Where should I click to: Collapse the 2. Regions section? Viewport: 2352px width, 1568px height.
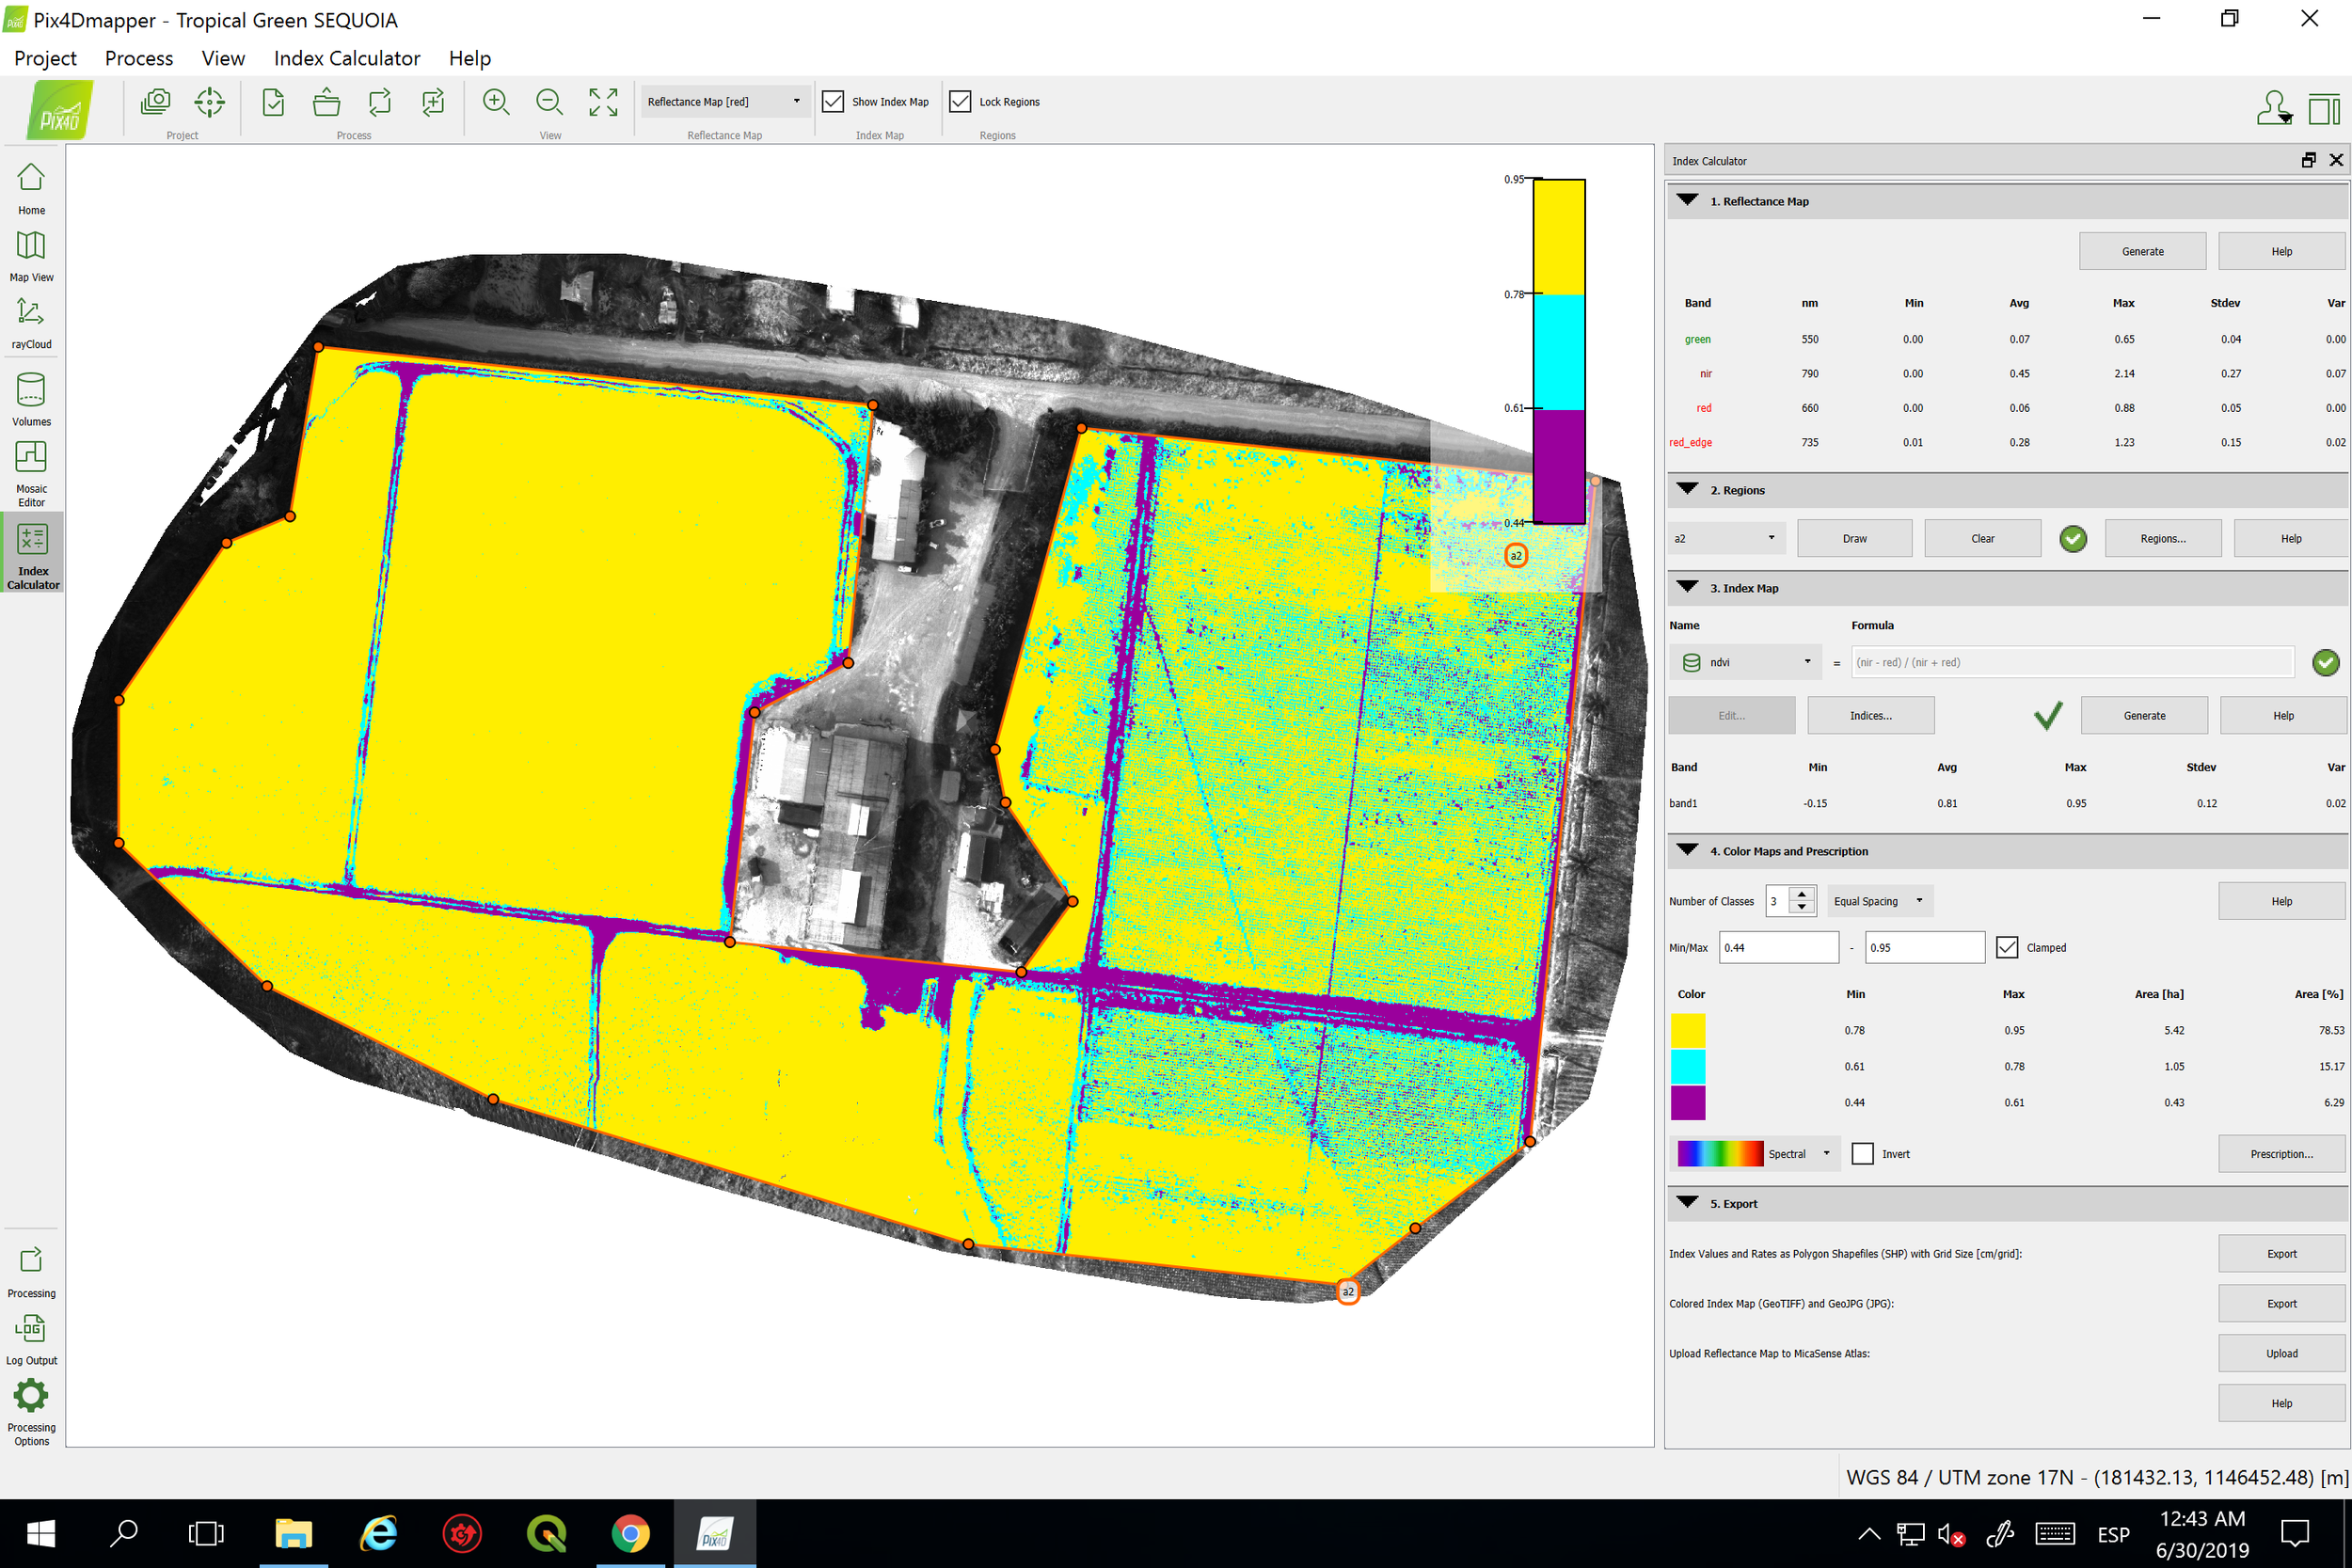(1688, 490)
